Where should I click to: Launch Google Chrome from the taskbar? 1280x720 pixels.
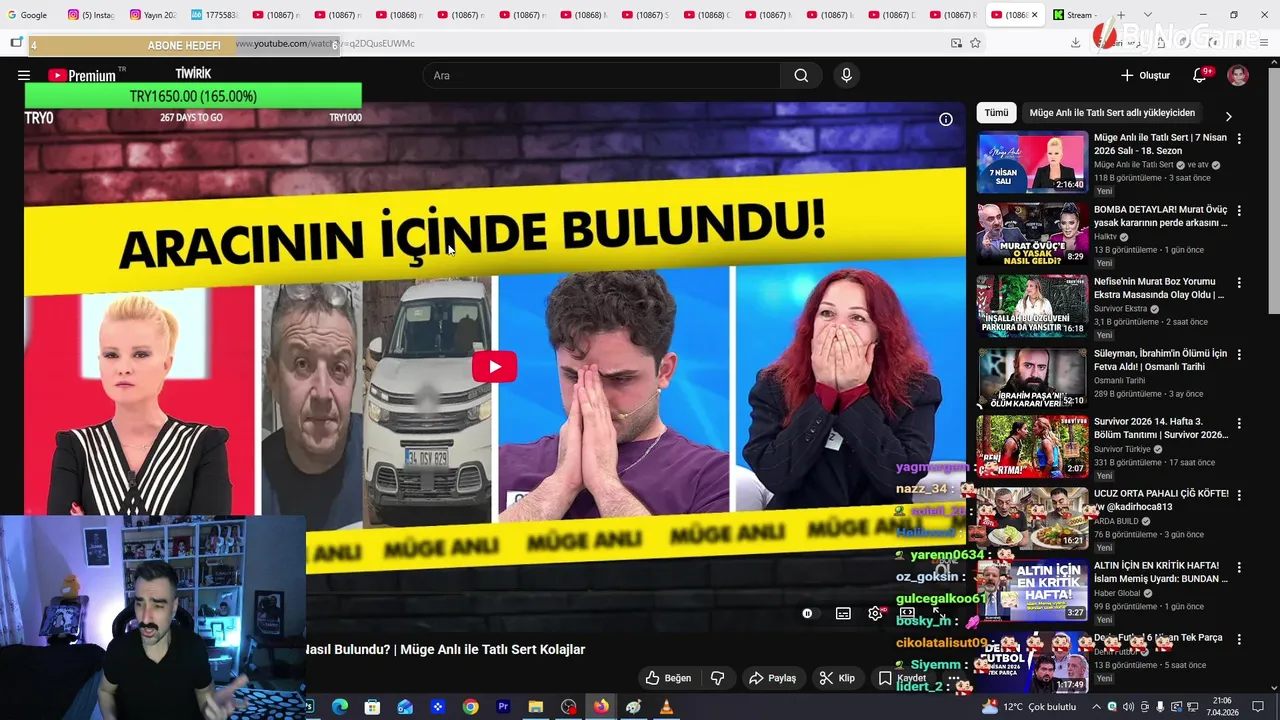pyautogui.click(x=470, y=707)
